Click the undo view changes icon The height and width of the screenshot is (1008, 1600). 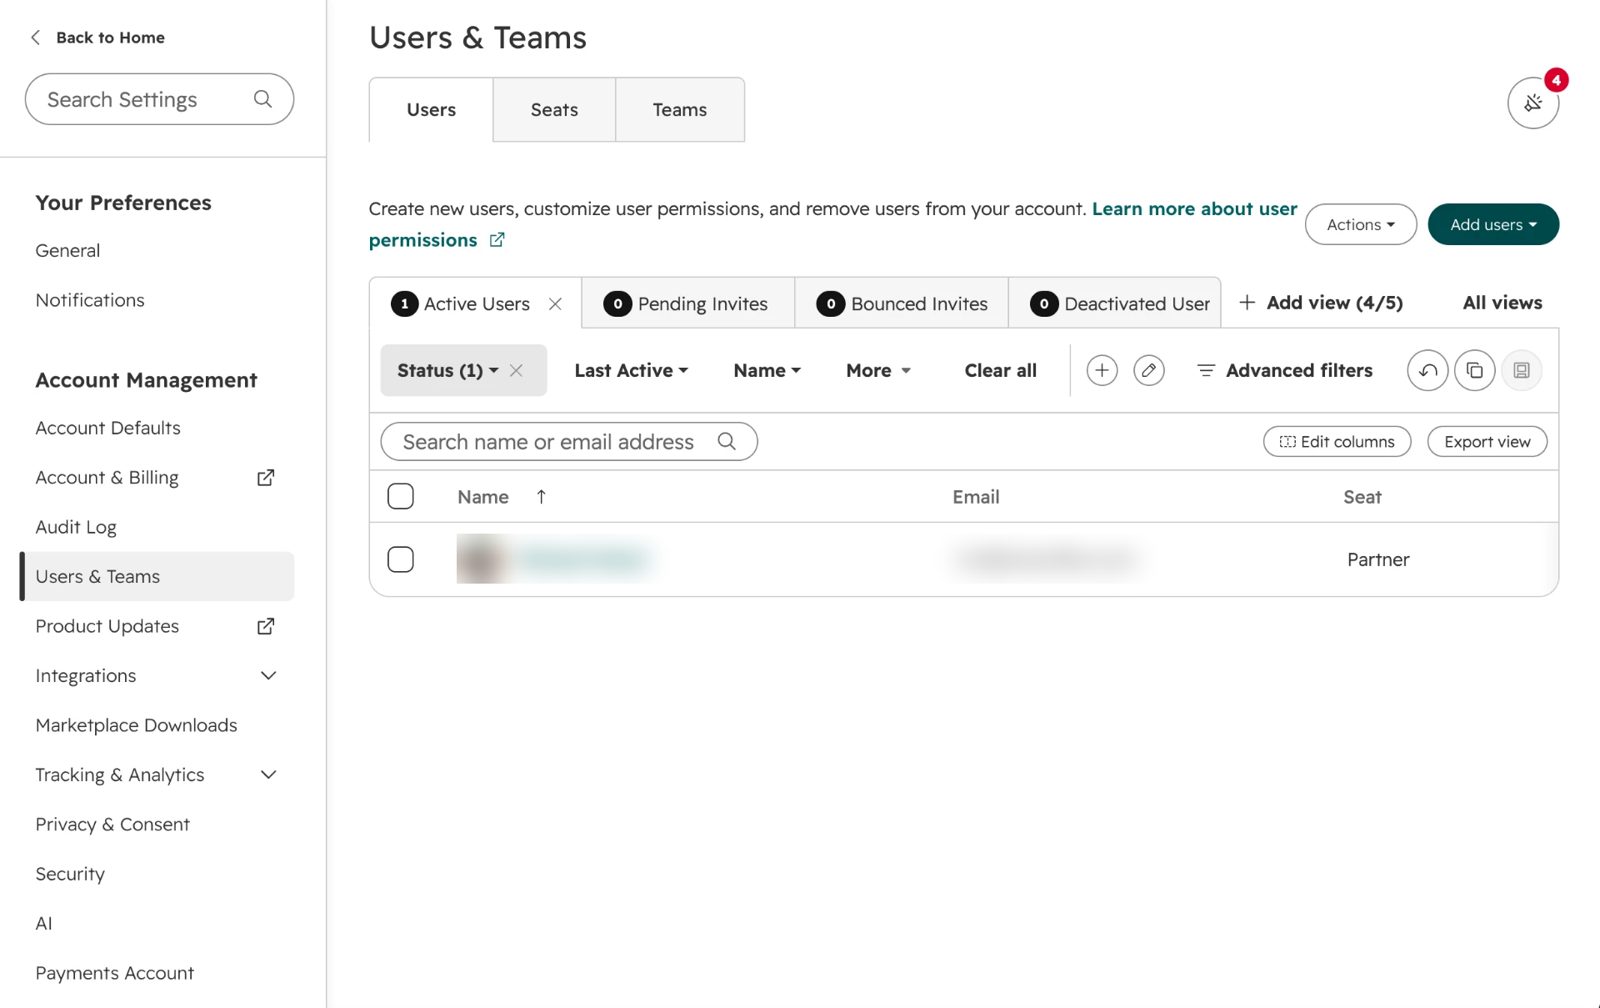click(x=1428, y=370)
